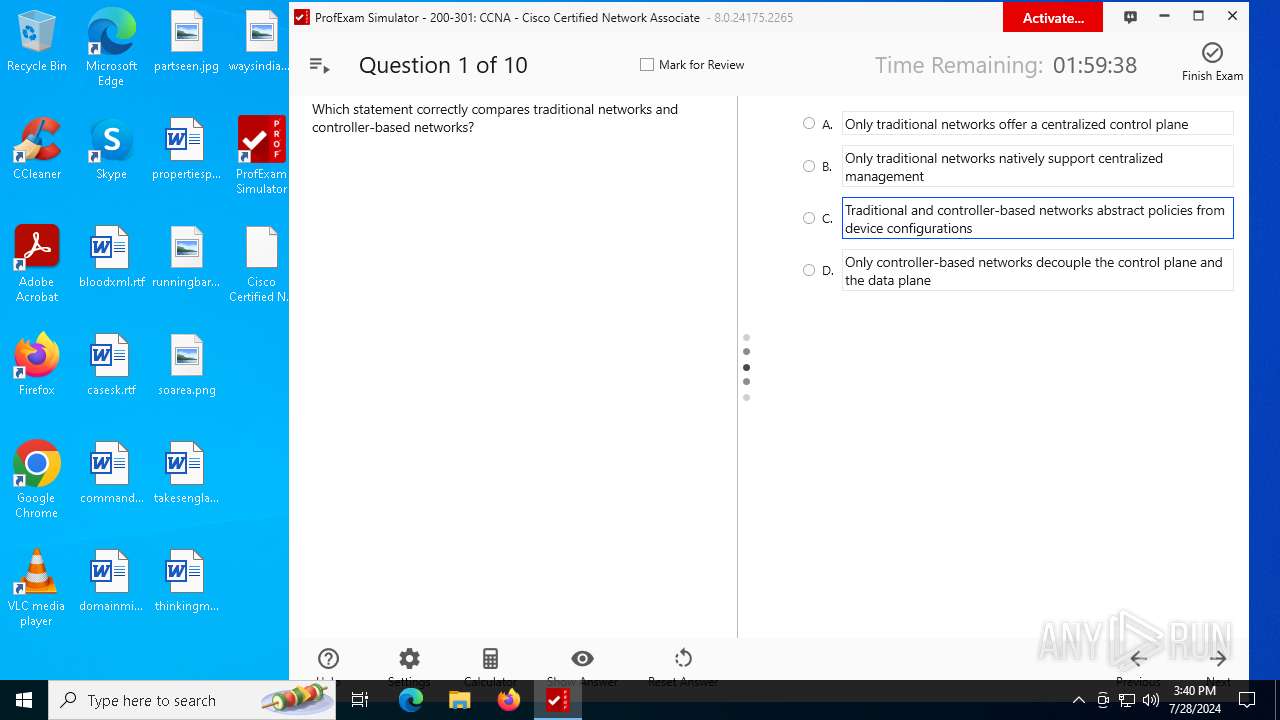Open CCleaner desktop shortcut
This screenshot has height=720, width=1280.
click(37, 148)
